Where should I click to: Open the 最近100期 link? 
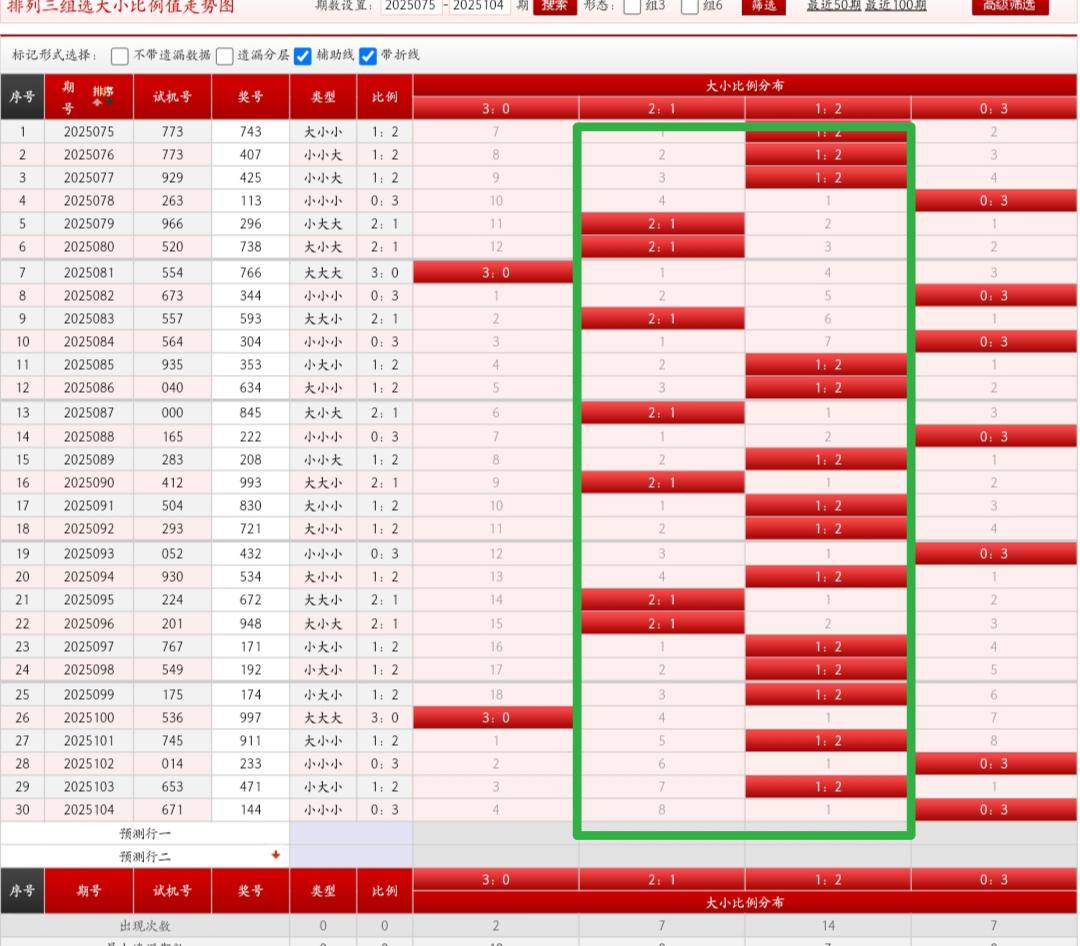[x=895, y=6]
